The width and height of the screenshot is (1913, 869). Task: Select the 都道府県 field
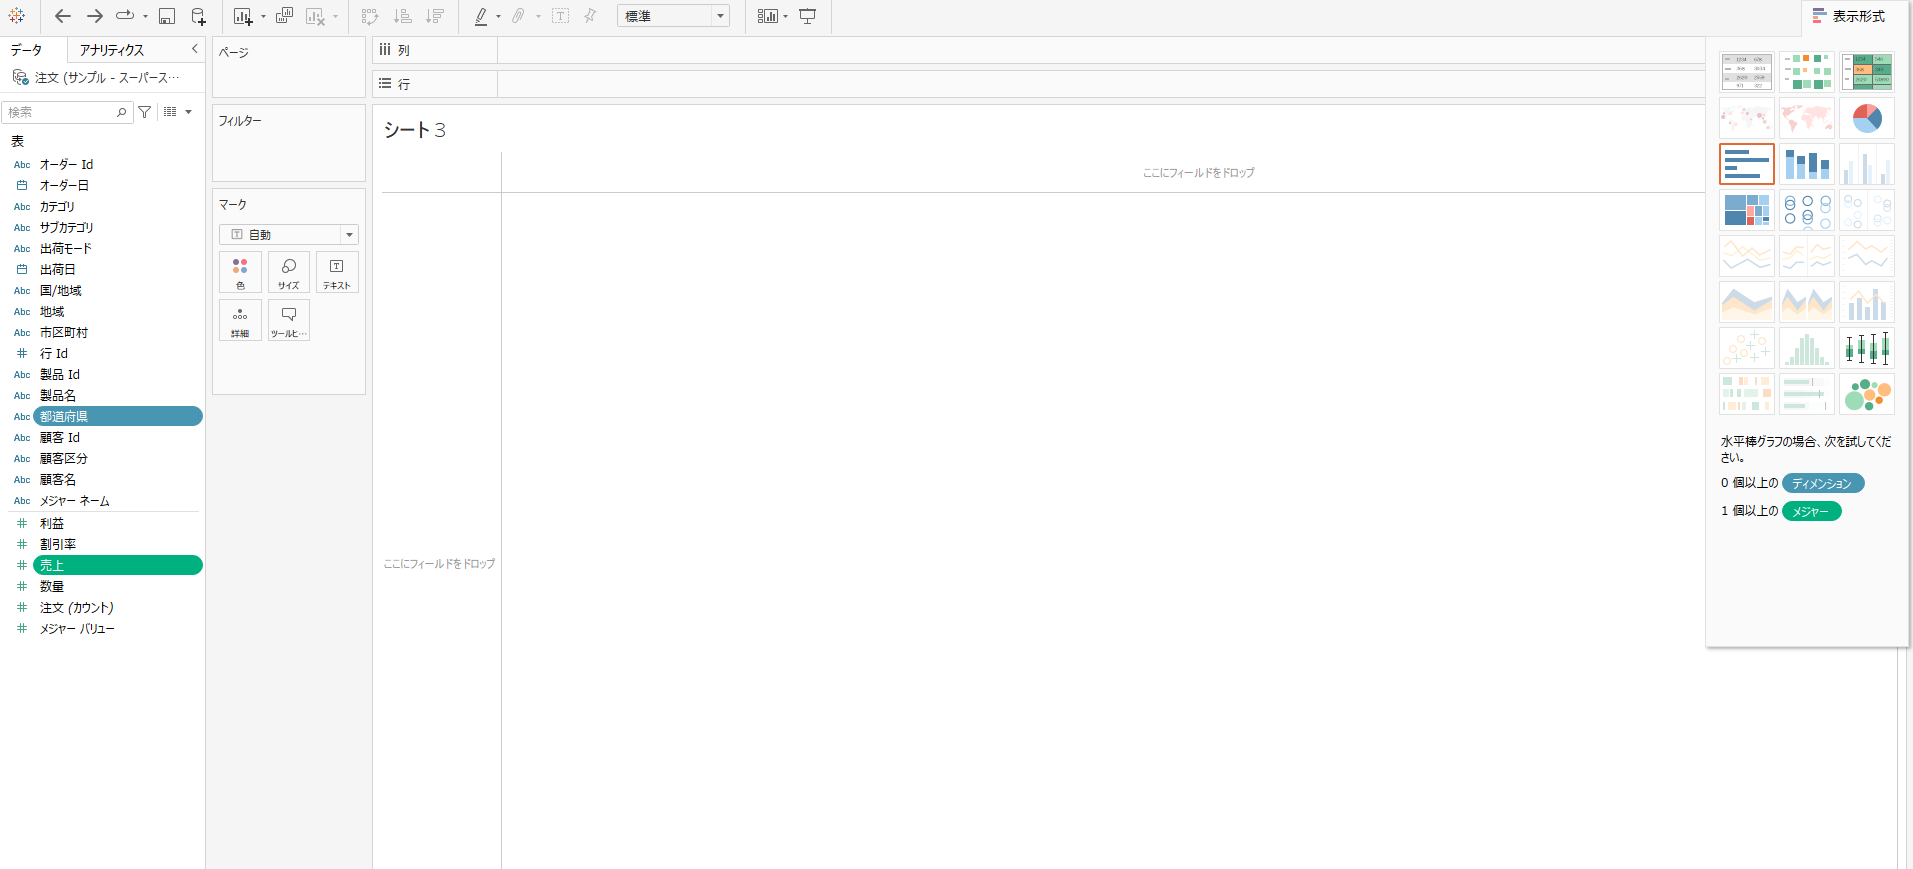118,416
